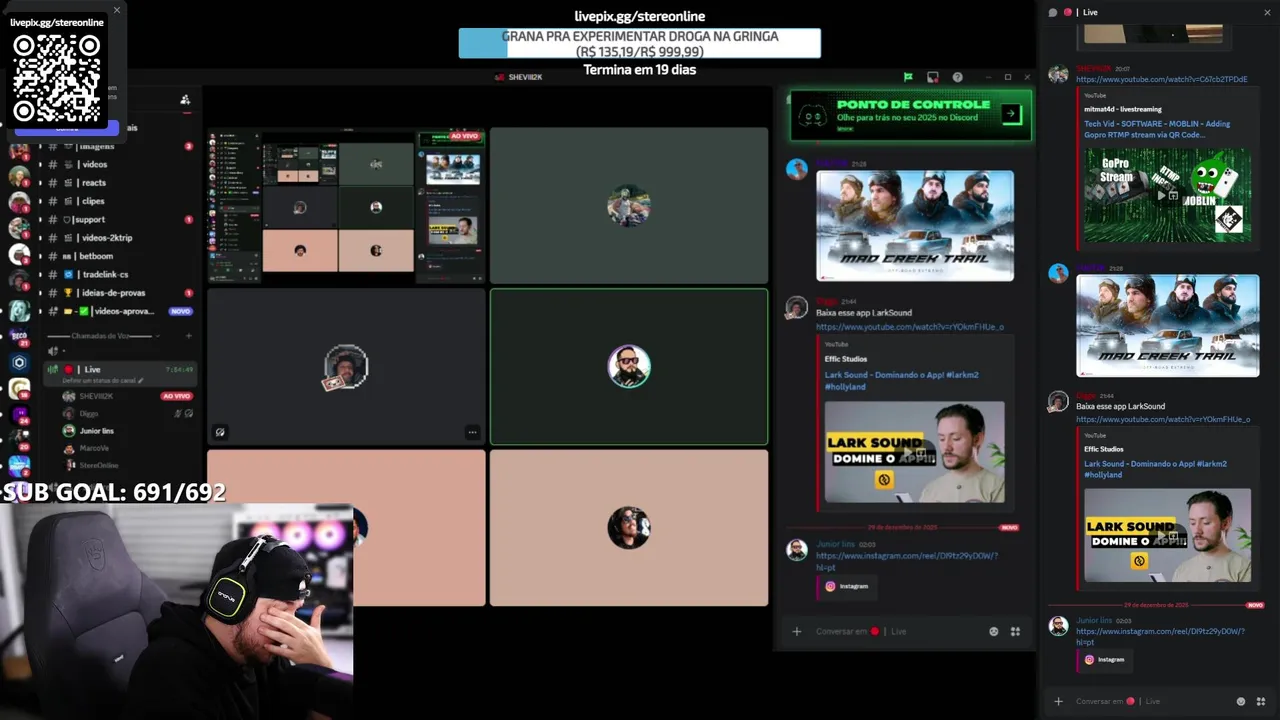Open apps icon in overlay chat input
The image size is (1280, 720).
click(x=1260, y=701)
